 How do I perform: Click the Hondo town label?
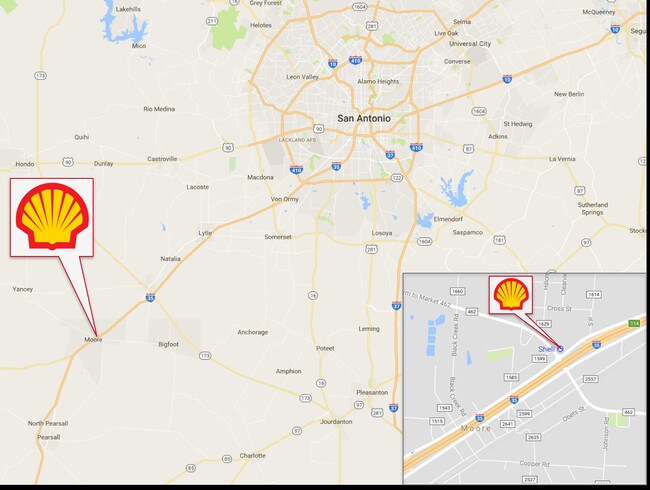[24, 164]
